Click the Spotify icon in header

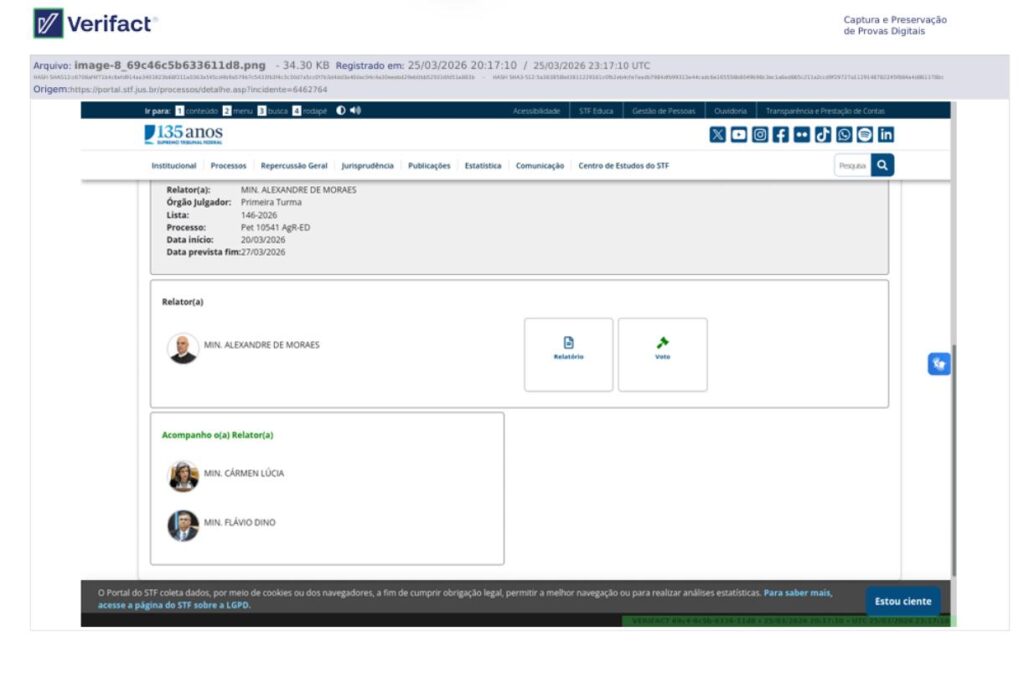(865, 135)
